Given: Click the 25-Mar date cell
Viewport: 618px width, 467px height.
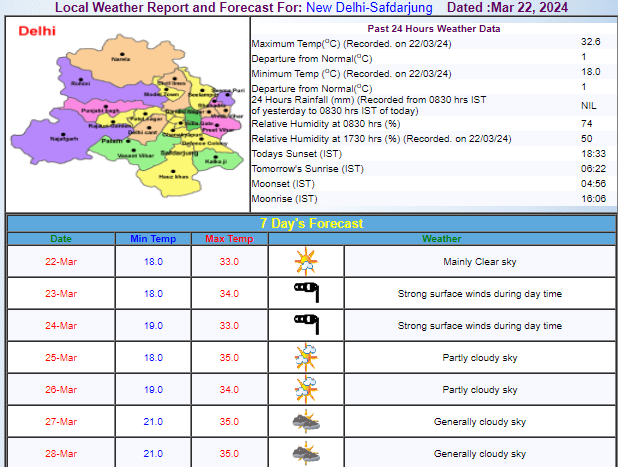Looking at the screenshot, I should point(61,357).
